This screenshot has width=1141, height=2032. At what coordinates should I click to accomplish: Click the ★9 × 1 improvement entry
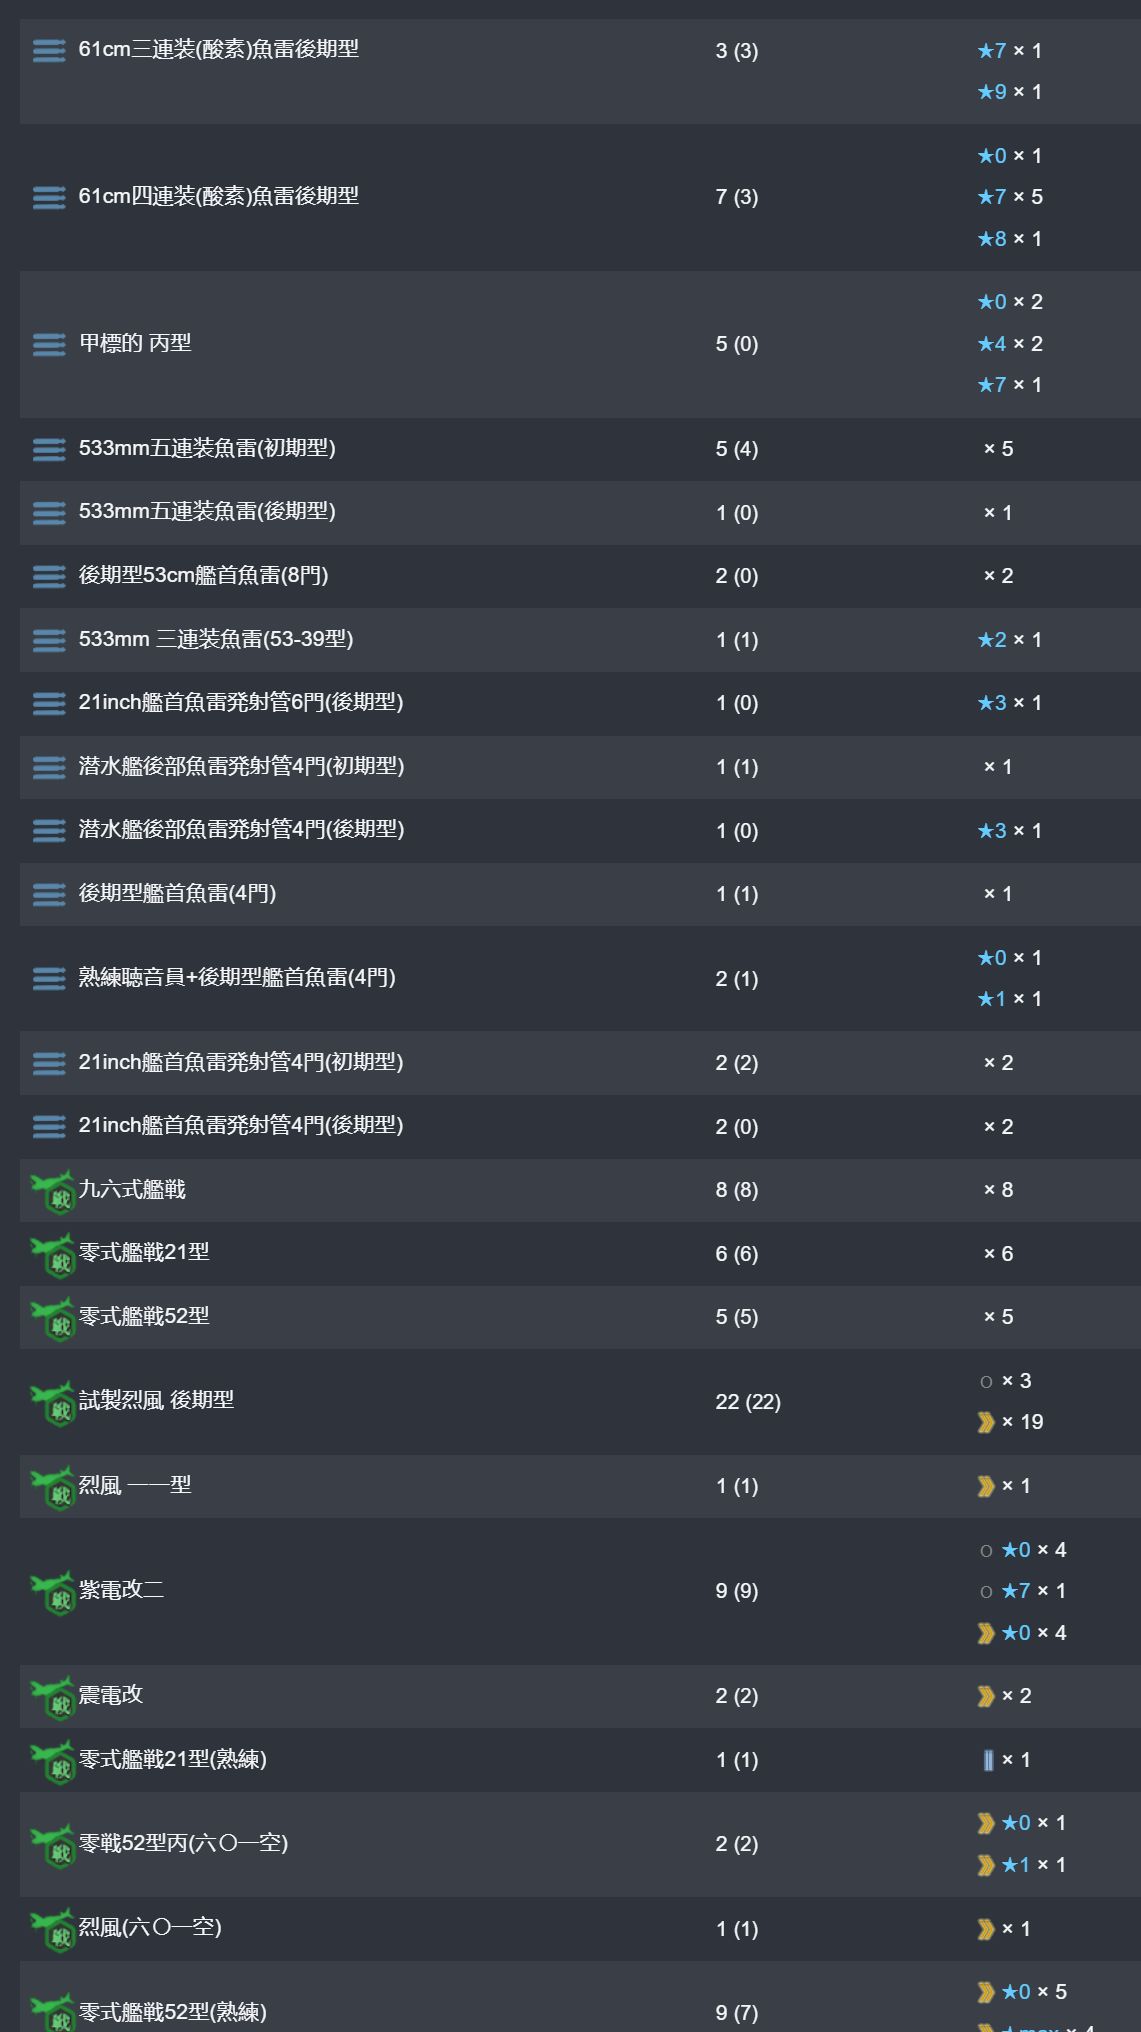(1010, 92)
